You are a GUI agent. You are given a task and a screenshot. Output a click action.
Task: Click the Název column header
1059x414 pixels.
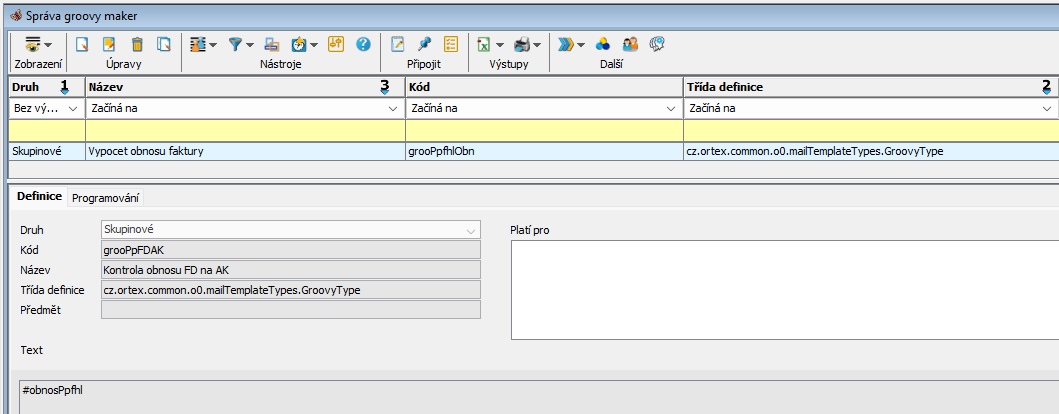coord(230,87)
